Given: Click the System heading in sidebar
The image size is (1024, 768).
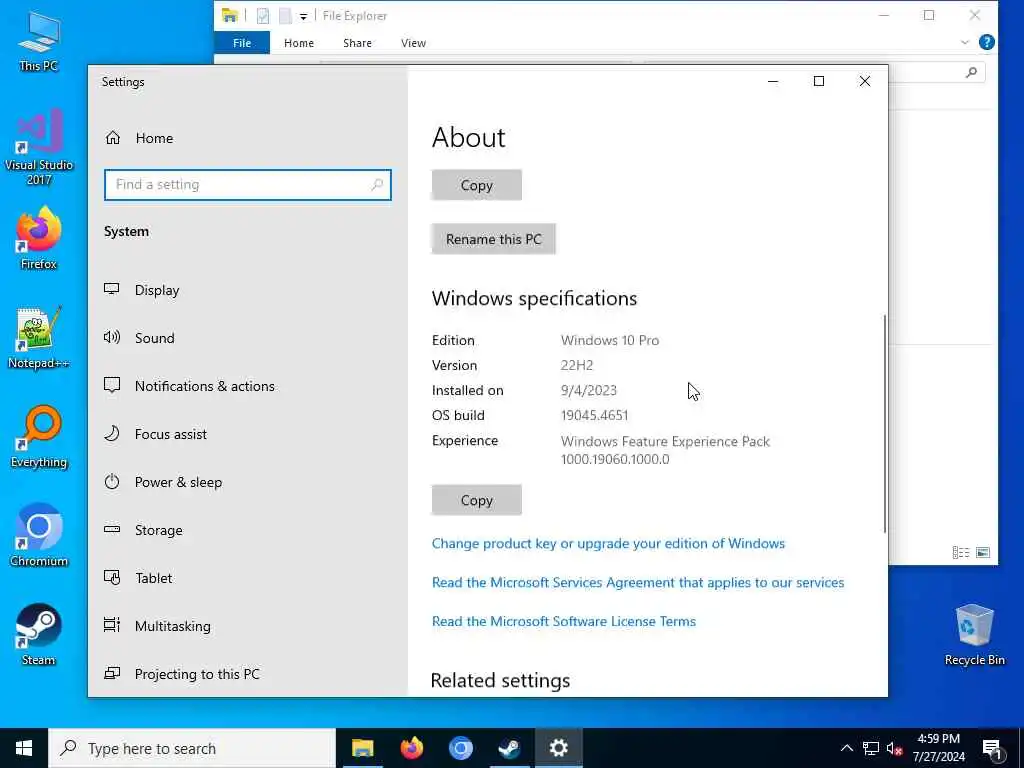Looking at the screenshot, I should (126, 232).
